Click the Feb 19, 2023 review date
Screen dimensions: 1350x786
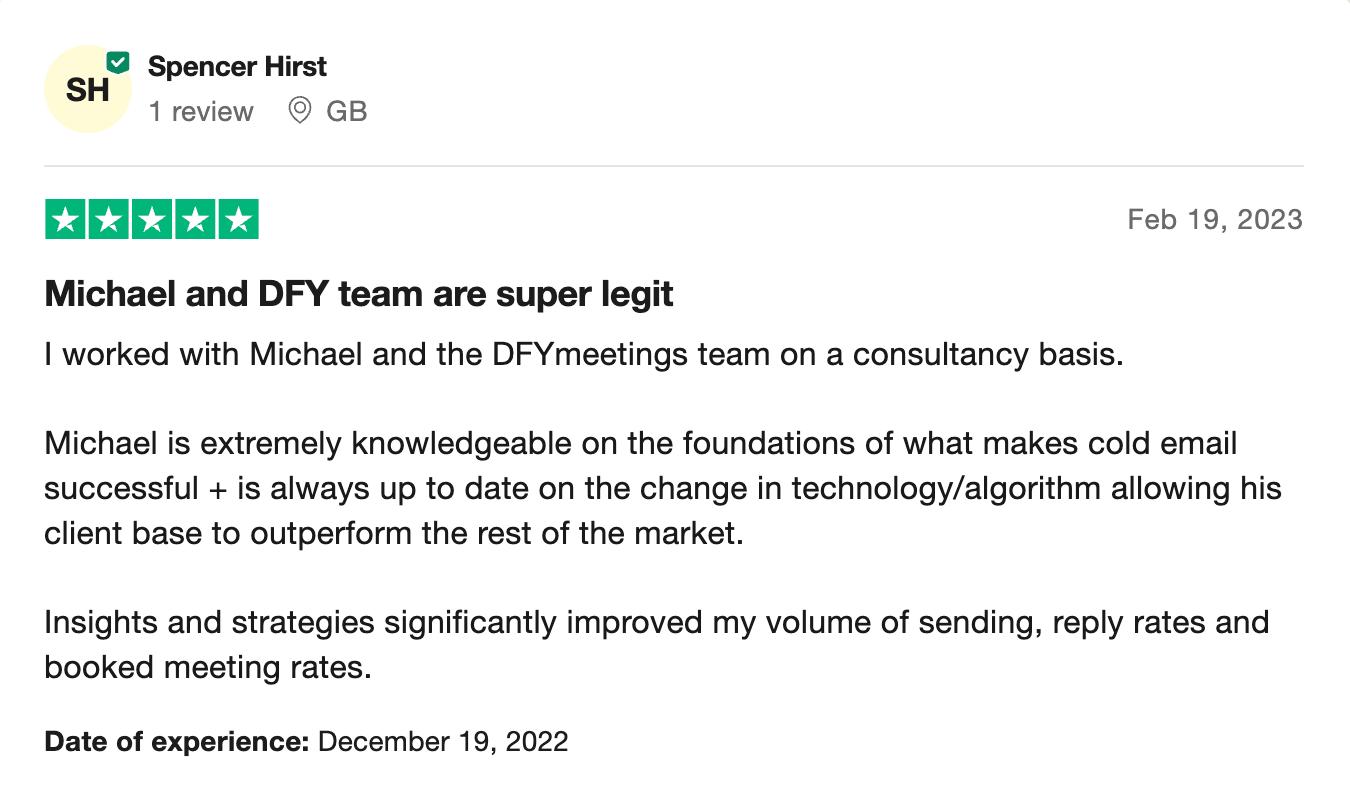(x=1214, y=220)
